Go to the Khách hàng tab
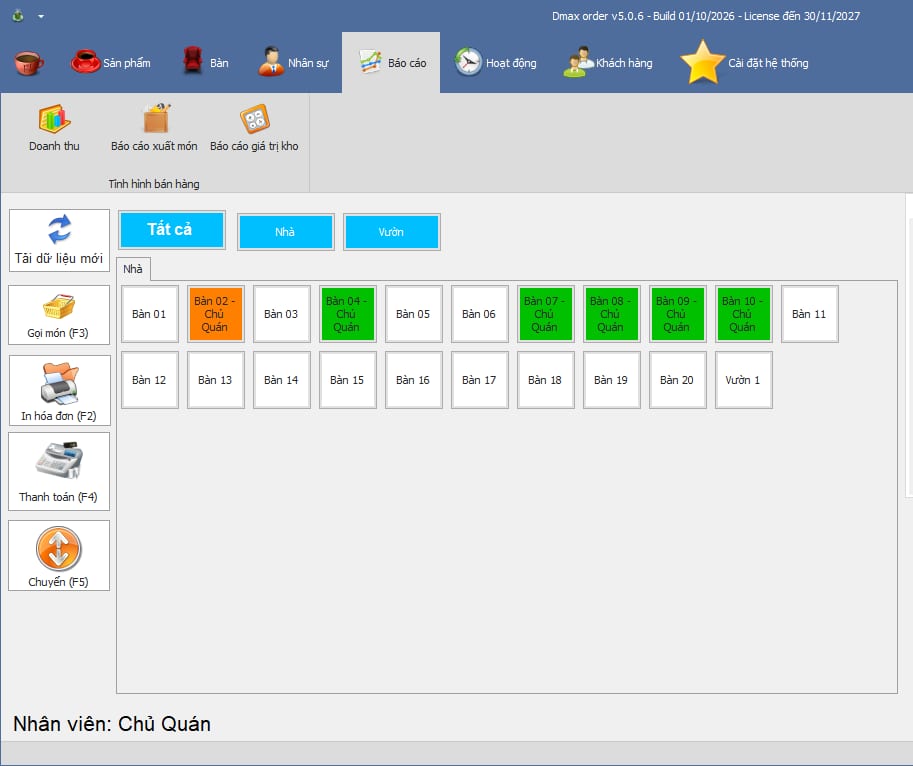 pyautogui.click(x=608, y=62)
